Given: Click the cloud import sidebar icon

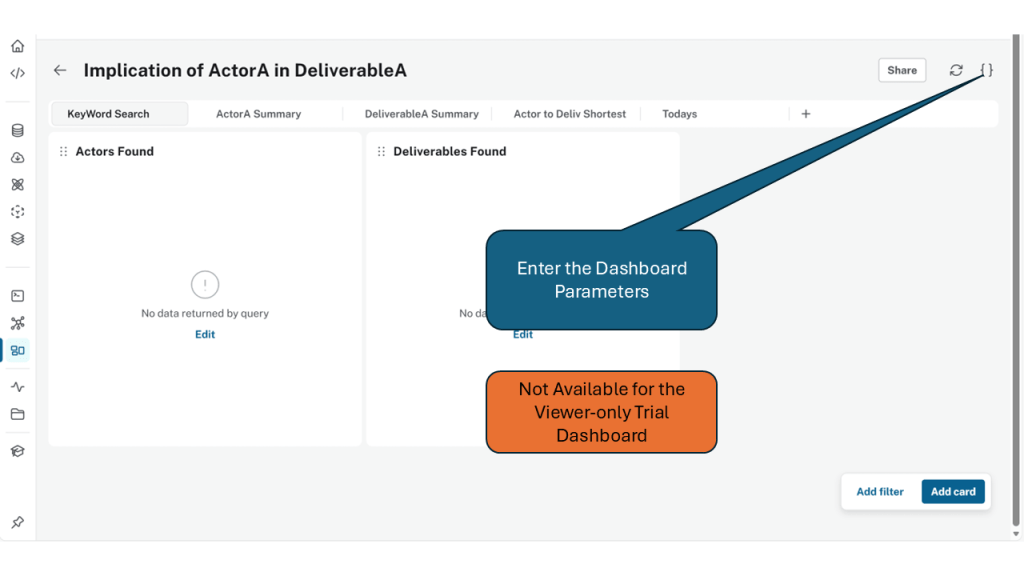Looking at the screenshot, I should tap(17, 158).
